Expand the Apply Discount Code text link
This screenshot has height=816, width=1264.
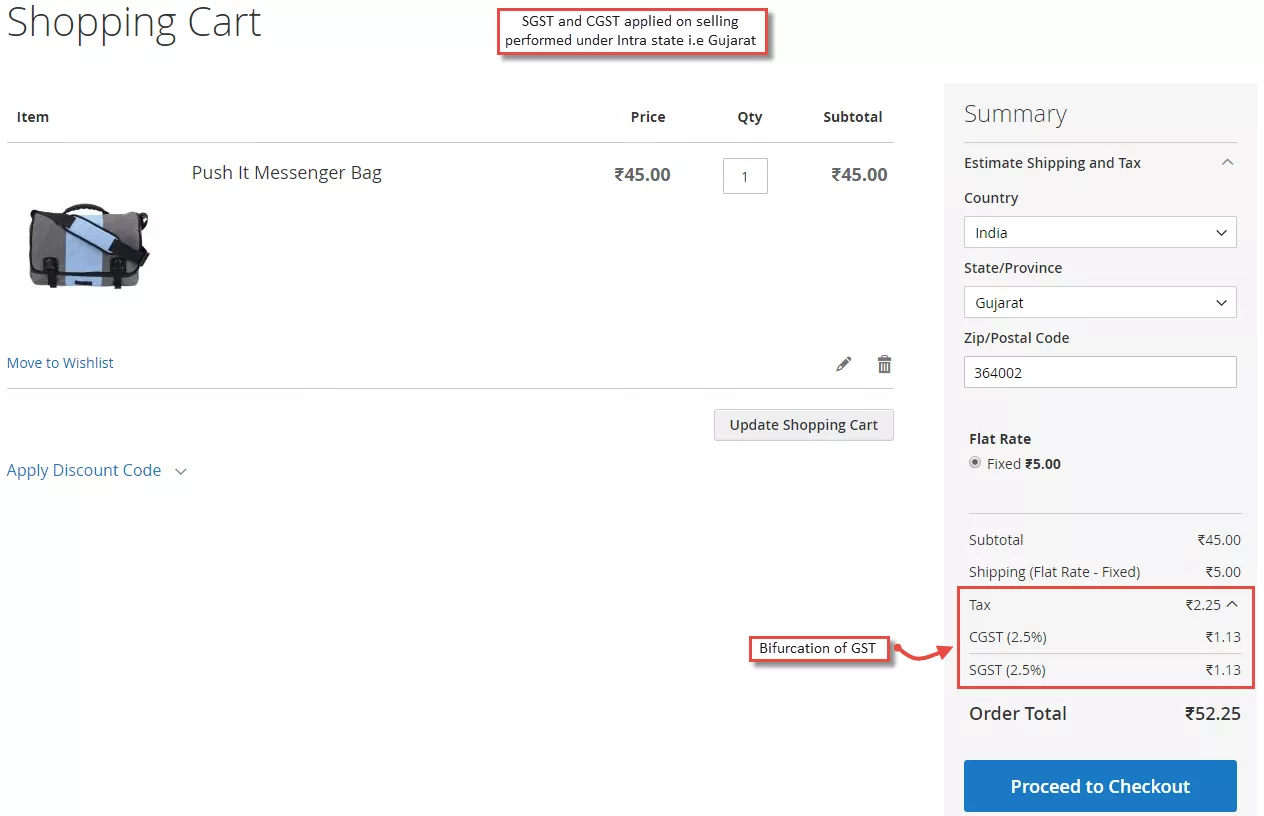click(x=84, y=471)
